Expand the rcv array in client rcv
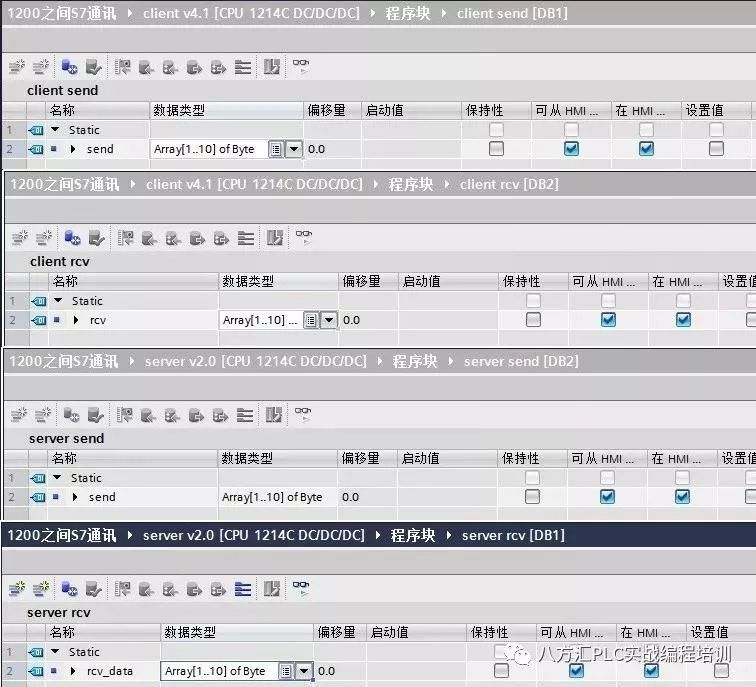 (x=77, y=320)
